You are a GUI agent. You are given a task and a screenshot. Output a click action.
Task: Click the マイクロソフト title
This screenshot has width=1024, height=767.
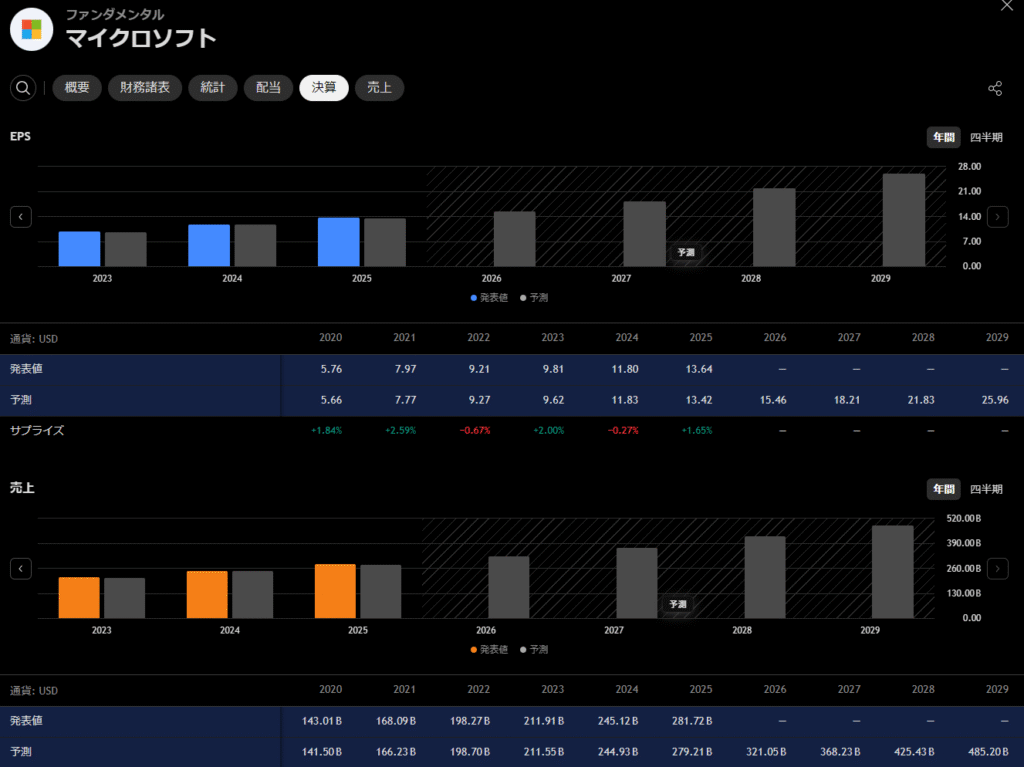pyautogui.click(x=141, y=38)
